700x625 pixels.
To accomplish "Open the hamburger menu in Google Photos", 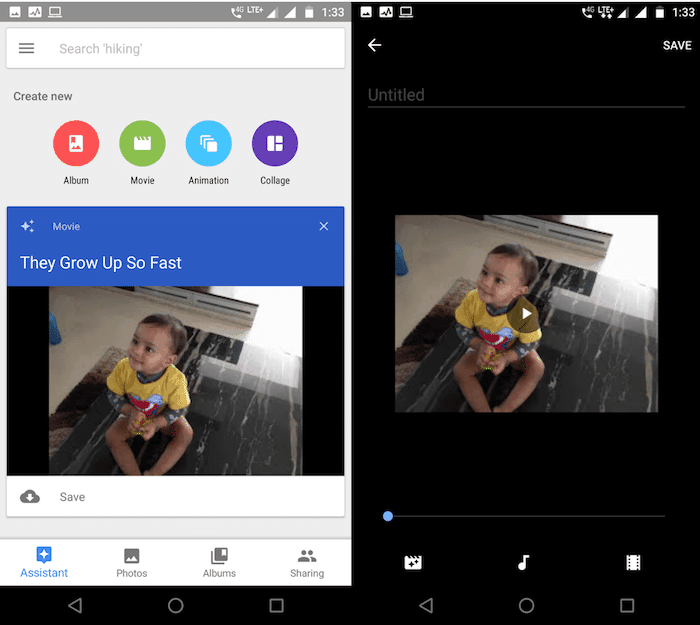I will click(x=26, y=48).
